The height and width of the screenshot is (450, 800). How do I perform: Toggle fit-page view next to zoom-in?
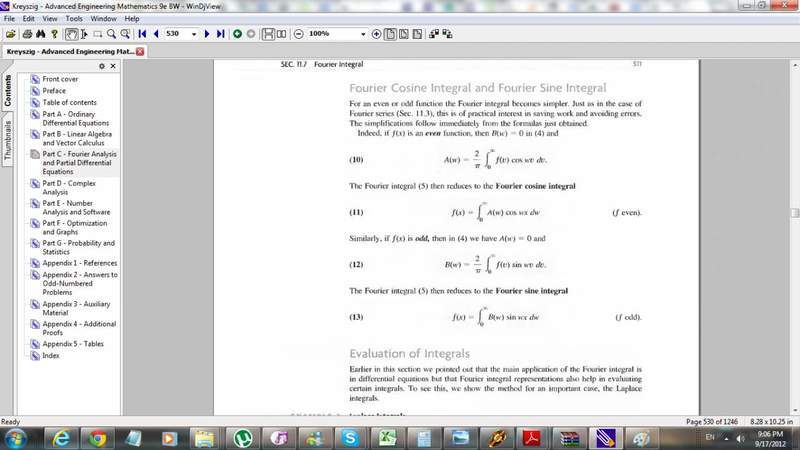coord(390,34)
